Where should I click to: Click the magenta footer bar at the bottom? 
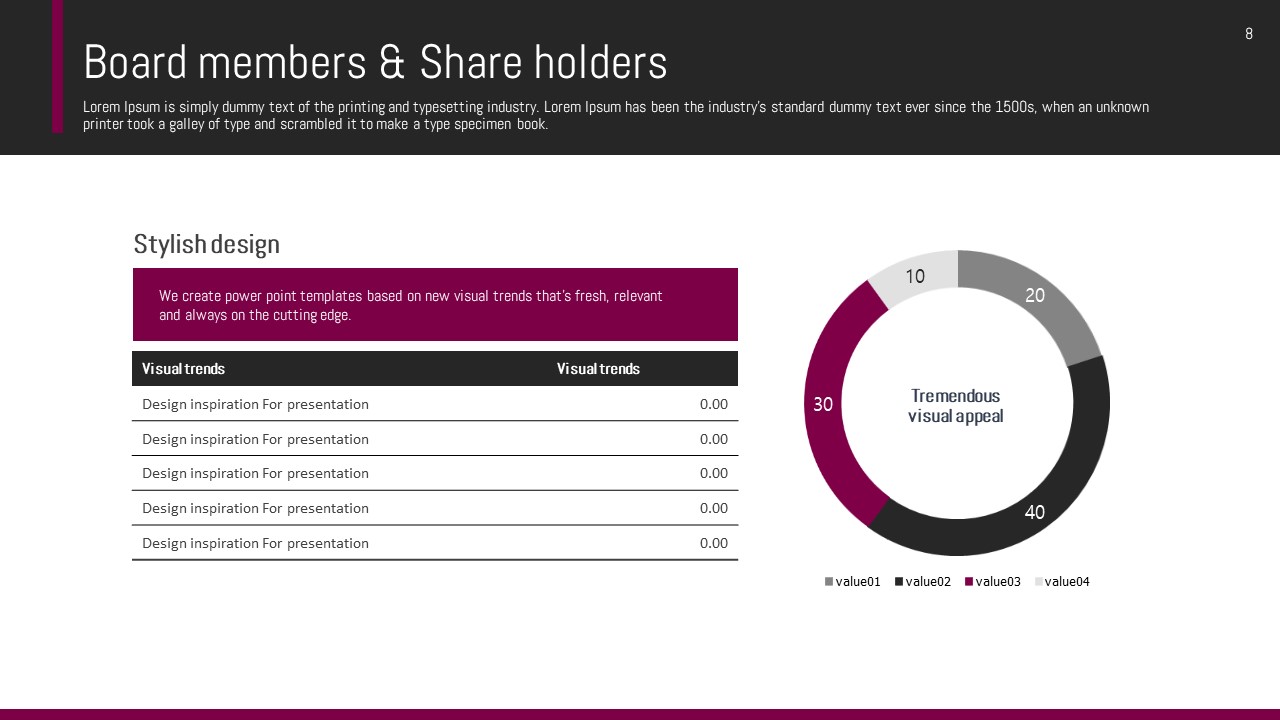(640, 714)
